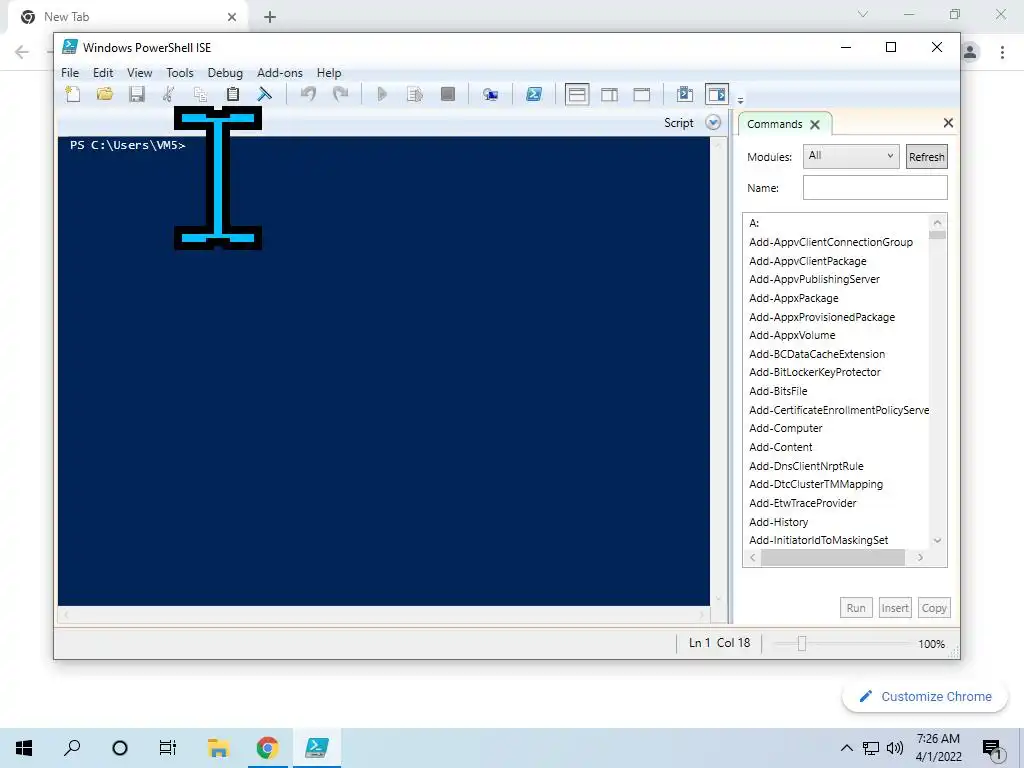Screen dimensions: 1024x768
Task: Select Add-BCDataCacheExtension command
Action: 817,355
